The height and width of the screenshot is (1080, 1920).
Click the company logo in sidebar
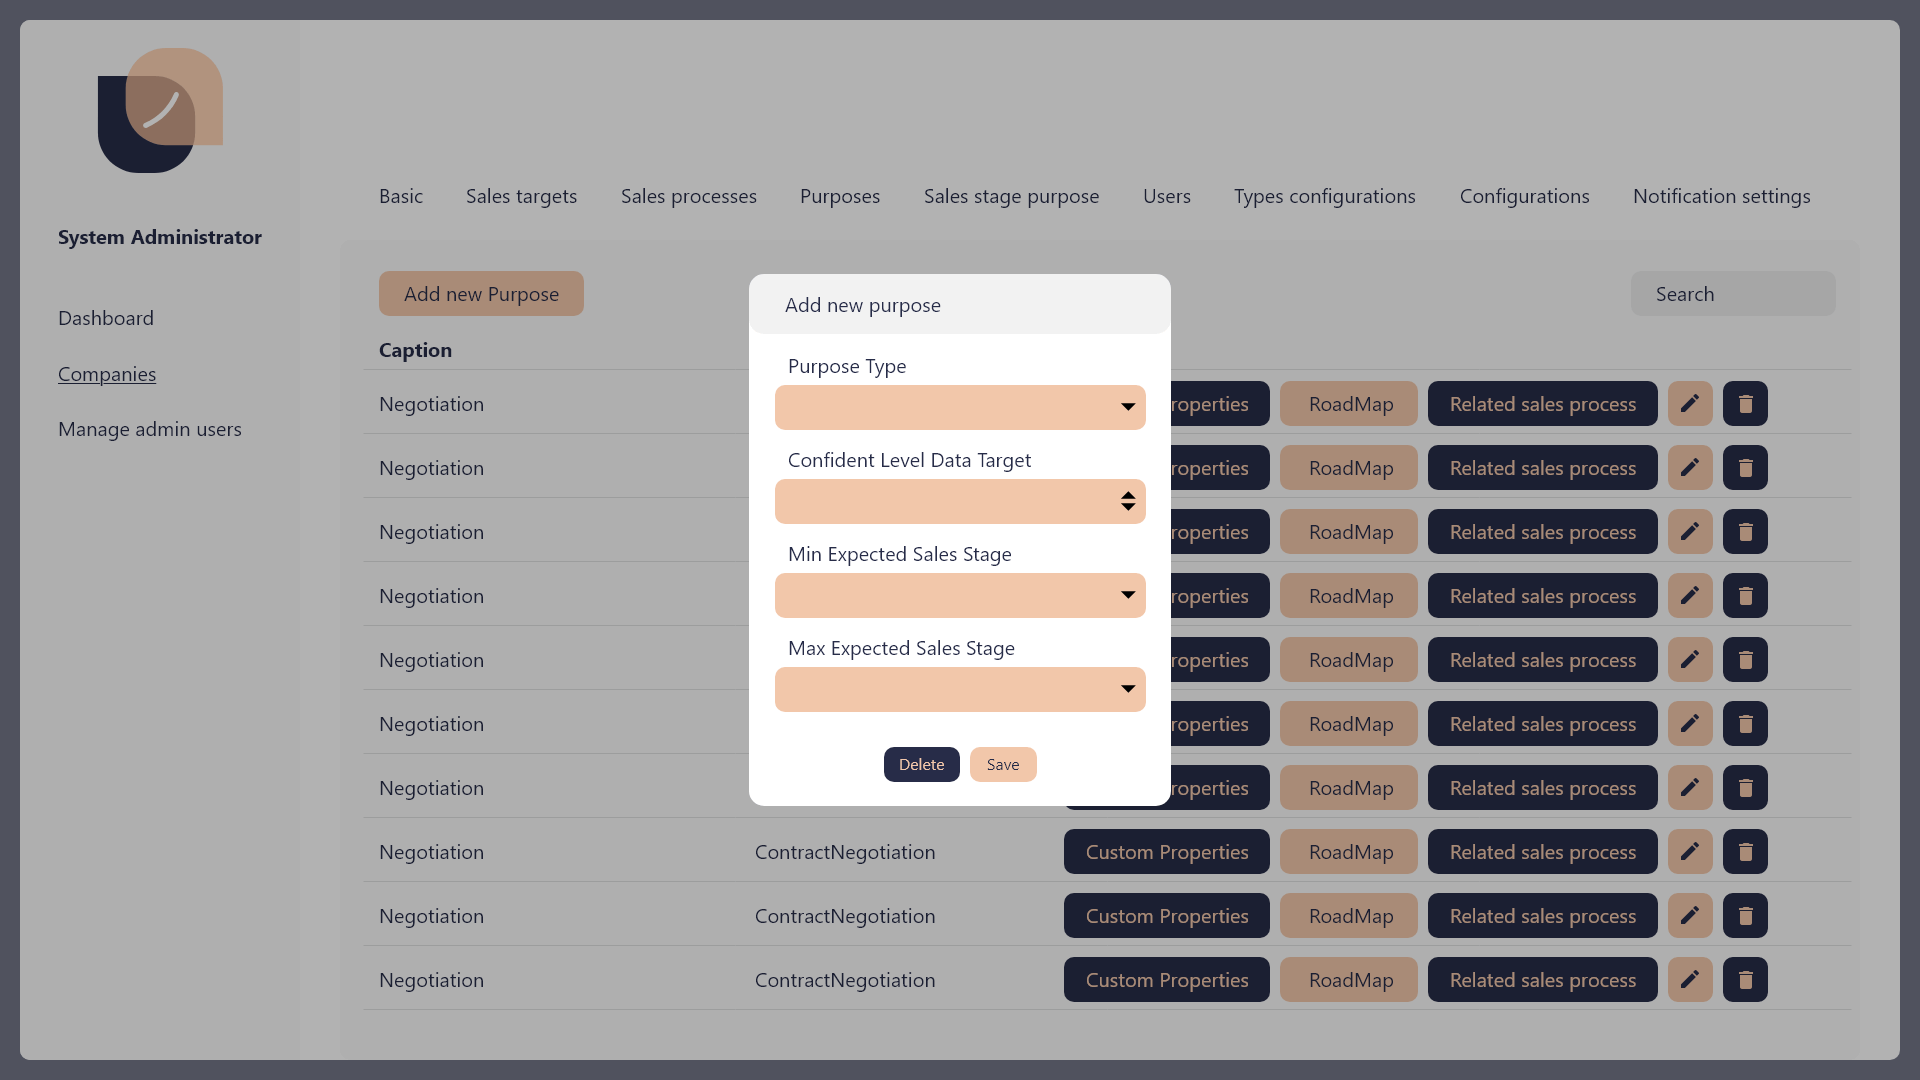(x=160, y=110)
